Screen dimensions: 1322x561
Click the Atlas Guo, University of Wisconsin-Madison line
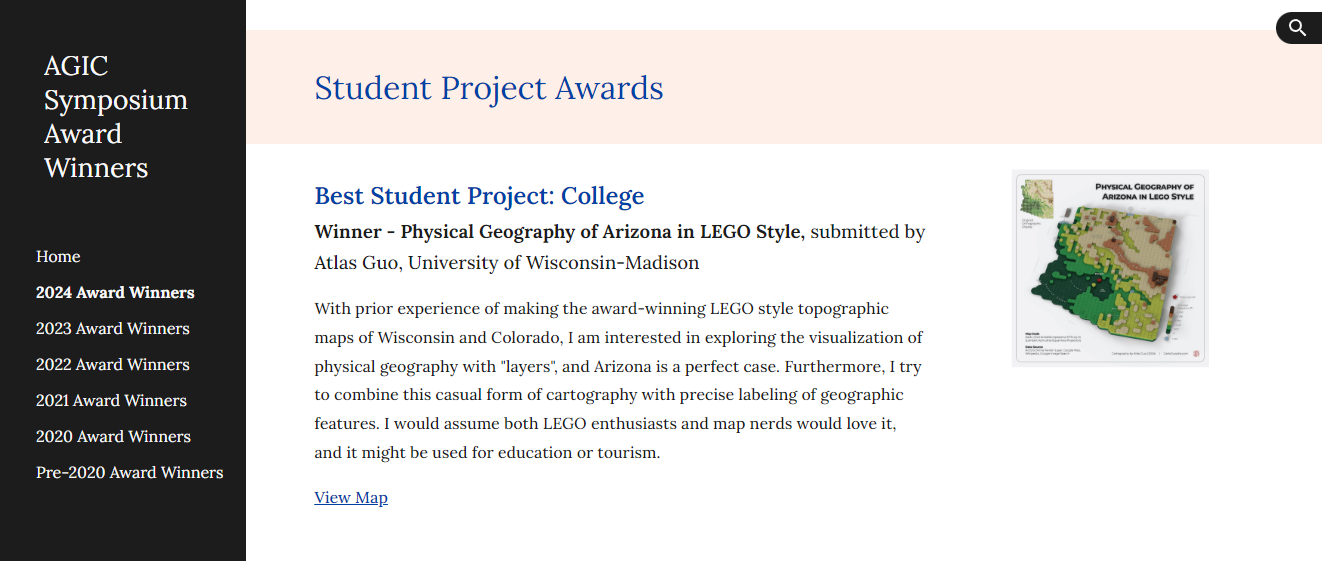click(x=506, y=264)
